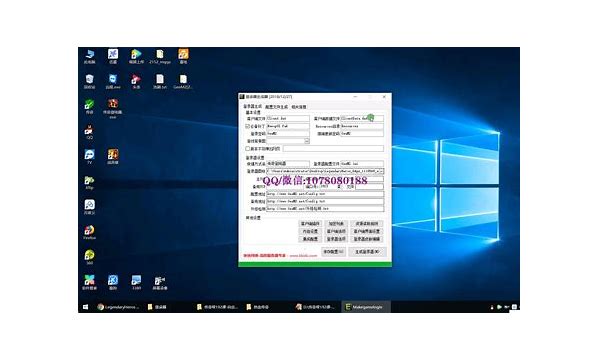Open the TV (TeamViewer) desktop shortcut
This screenshot has width=598, height=360.
pos(89,156)
